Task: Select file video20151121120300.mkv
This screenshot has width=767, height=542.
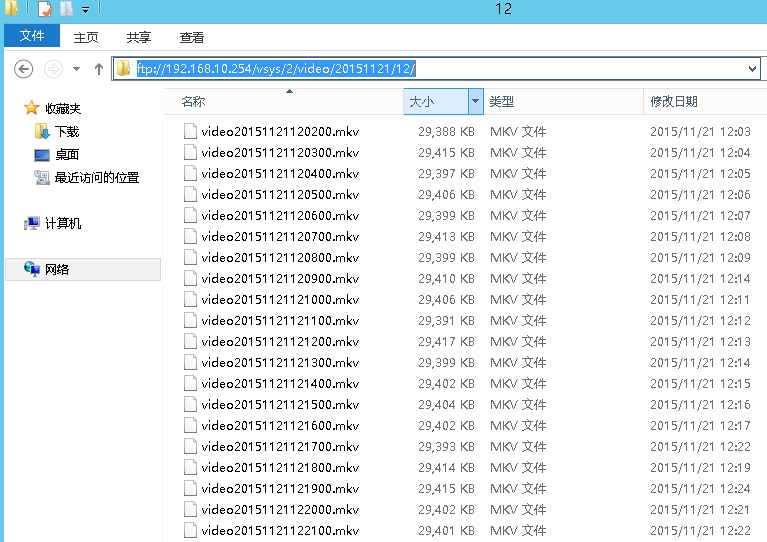Action: click(280, 152)
